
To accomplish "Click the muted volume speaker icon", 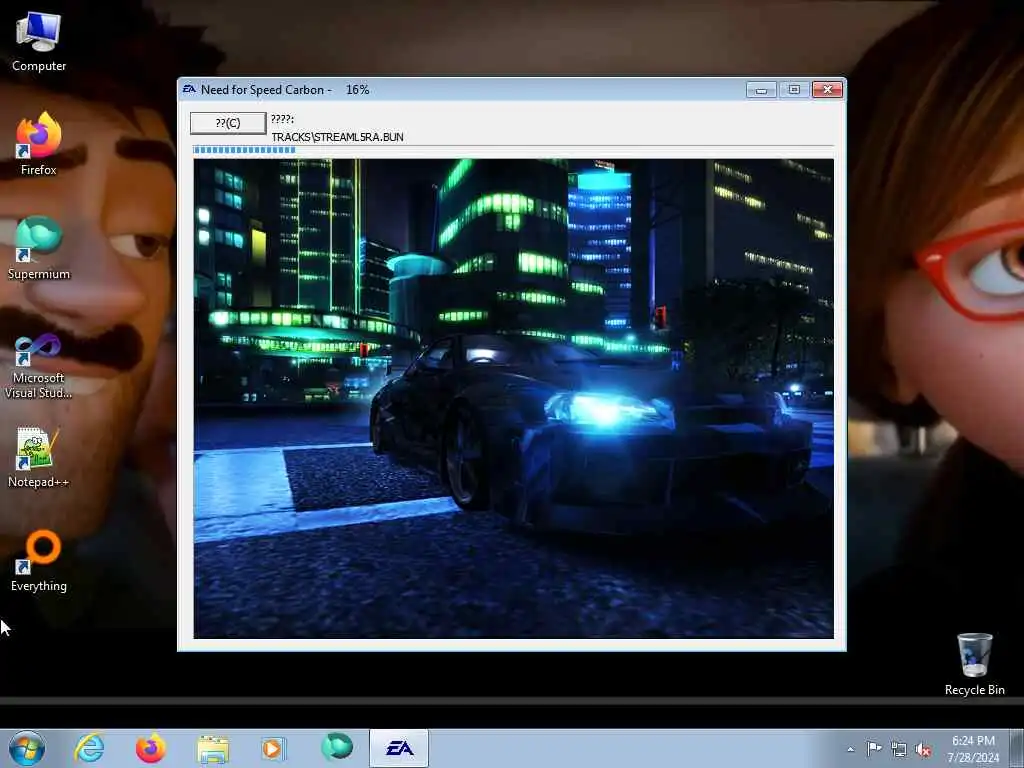I will pyautogui.click(x=923, y=749).
